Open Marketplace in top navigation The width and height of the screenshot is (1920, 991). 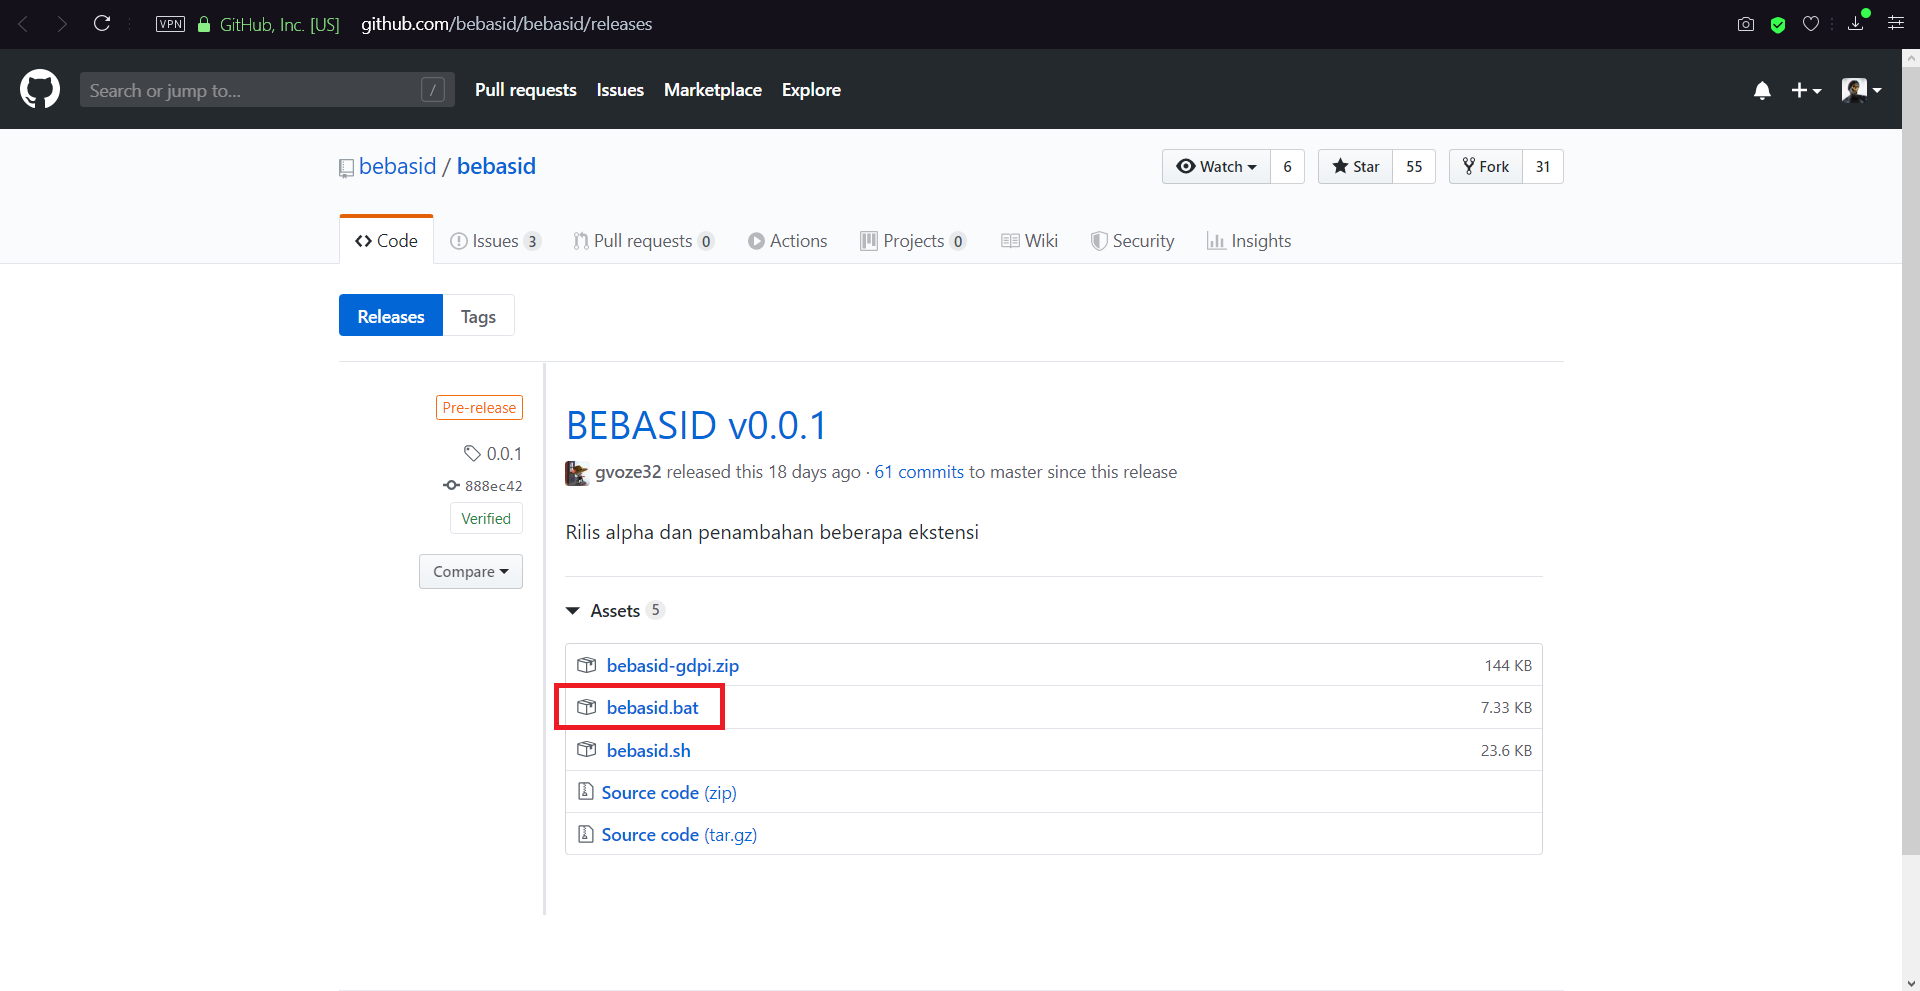click(713, 90)
